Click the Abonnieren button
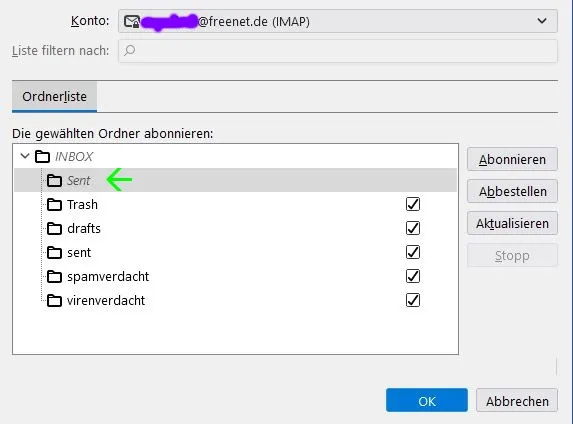 (512, 159)
